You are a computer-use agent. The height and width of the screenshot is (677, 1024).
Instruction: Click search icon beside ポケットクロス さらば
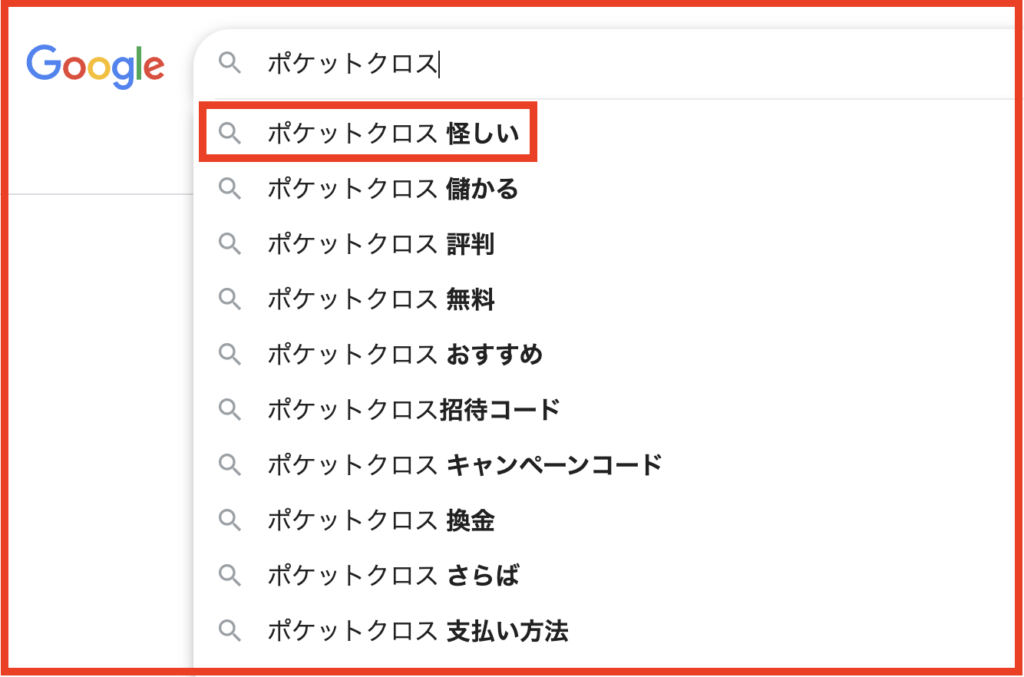[230, 575]
